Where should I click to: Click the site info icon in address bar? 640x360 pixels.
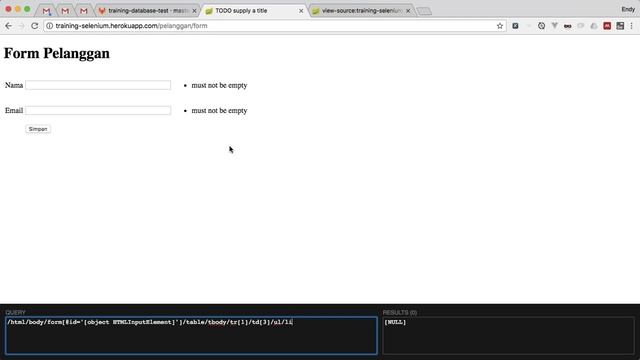coord(49,26)
